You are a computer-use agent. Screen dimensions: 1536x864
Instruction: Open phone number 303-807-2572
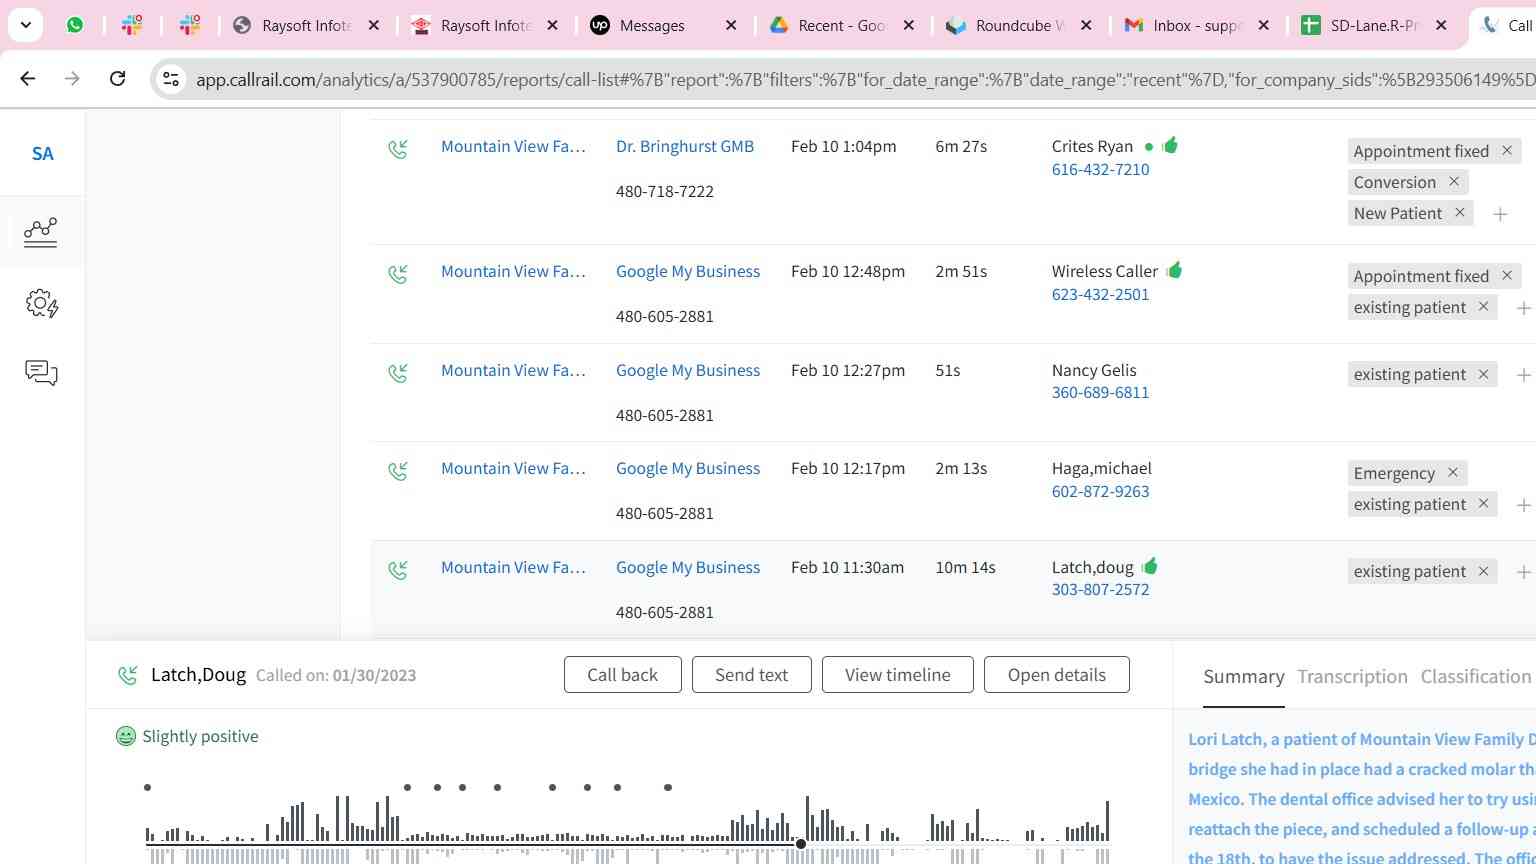1100,589
